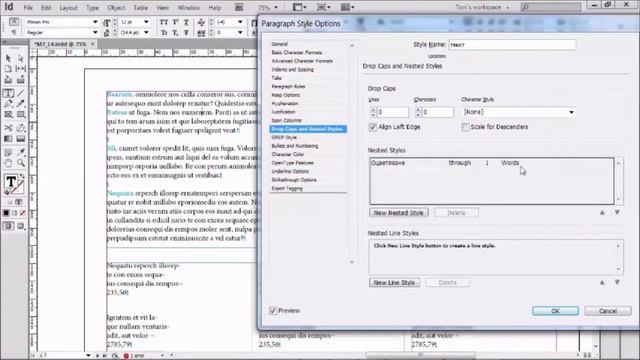Select the Rectangle Frame tool
The height and width of the screenshot is (360, 640).
pyautogui.click(x=8, y=115)
